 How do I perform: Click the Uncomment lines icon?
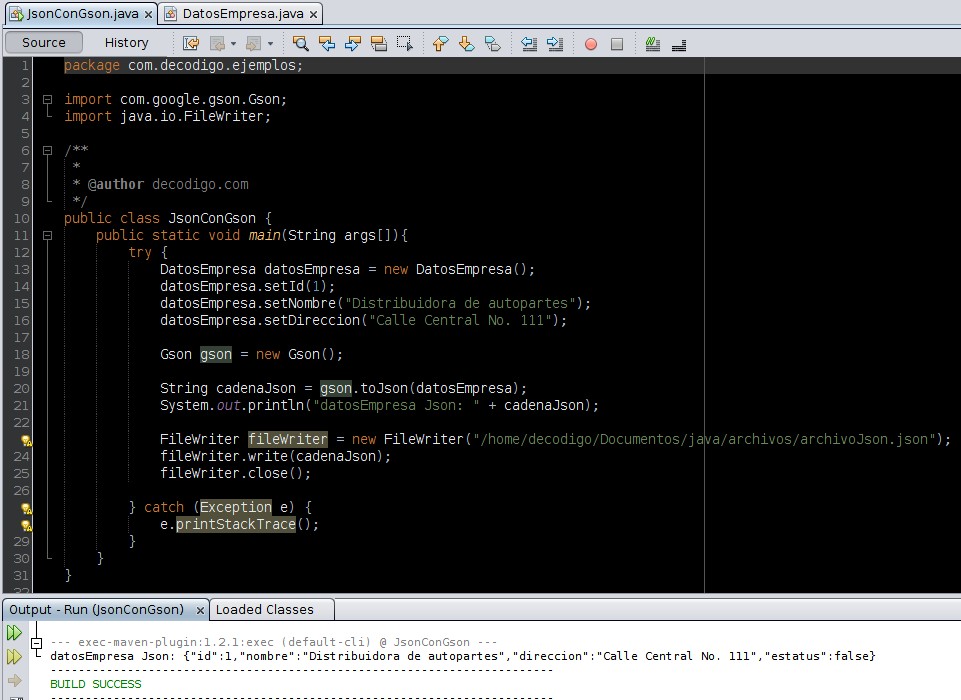pyautogui.click(x=676, y=43)
